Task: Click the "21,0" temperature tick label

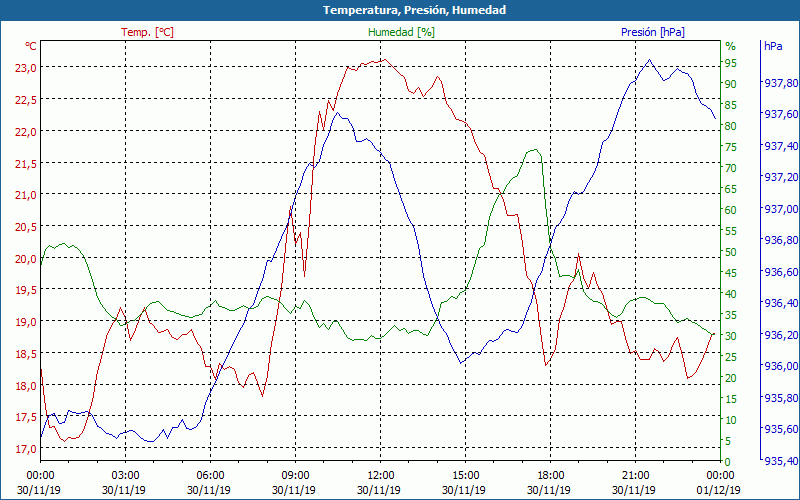Action: click(26, 194)
